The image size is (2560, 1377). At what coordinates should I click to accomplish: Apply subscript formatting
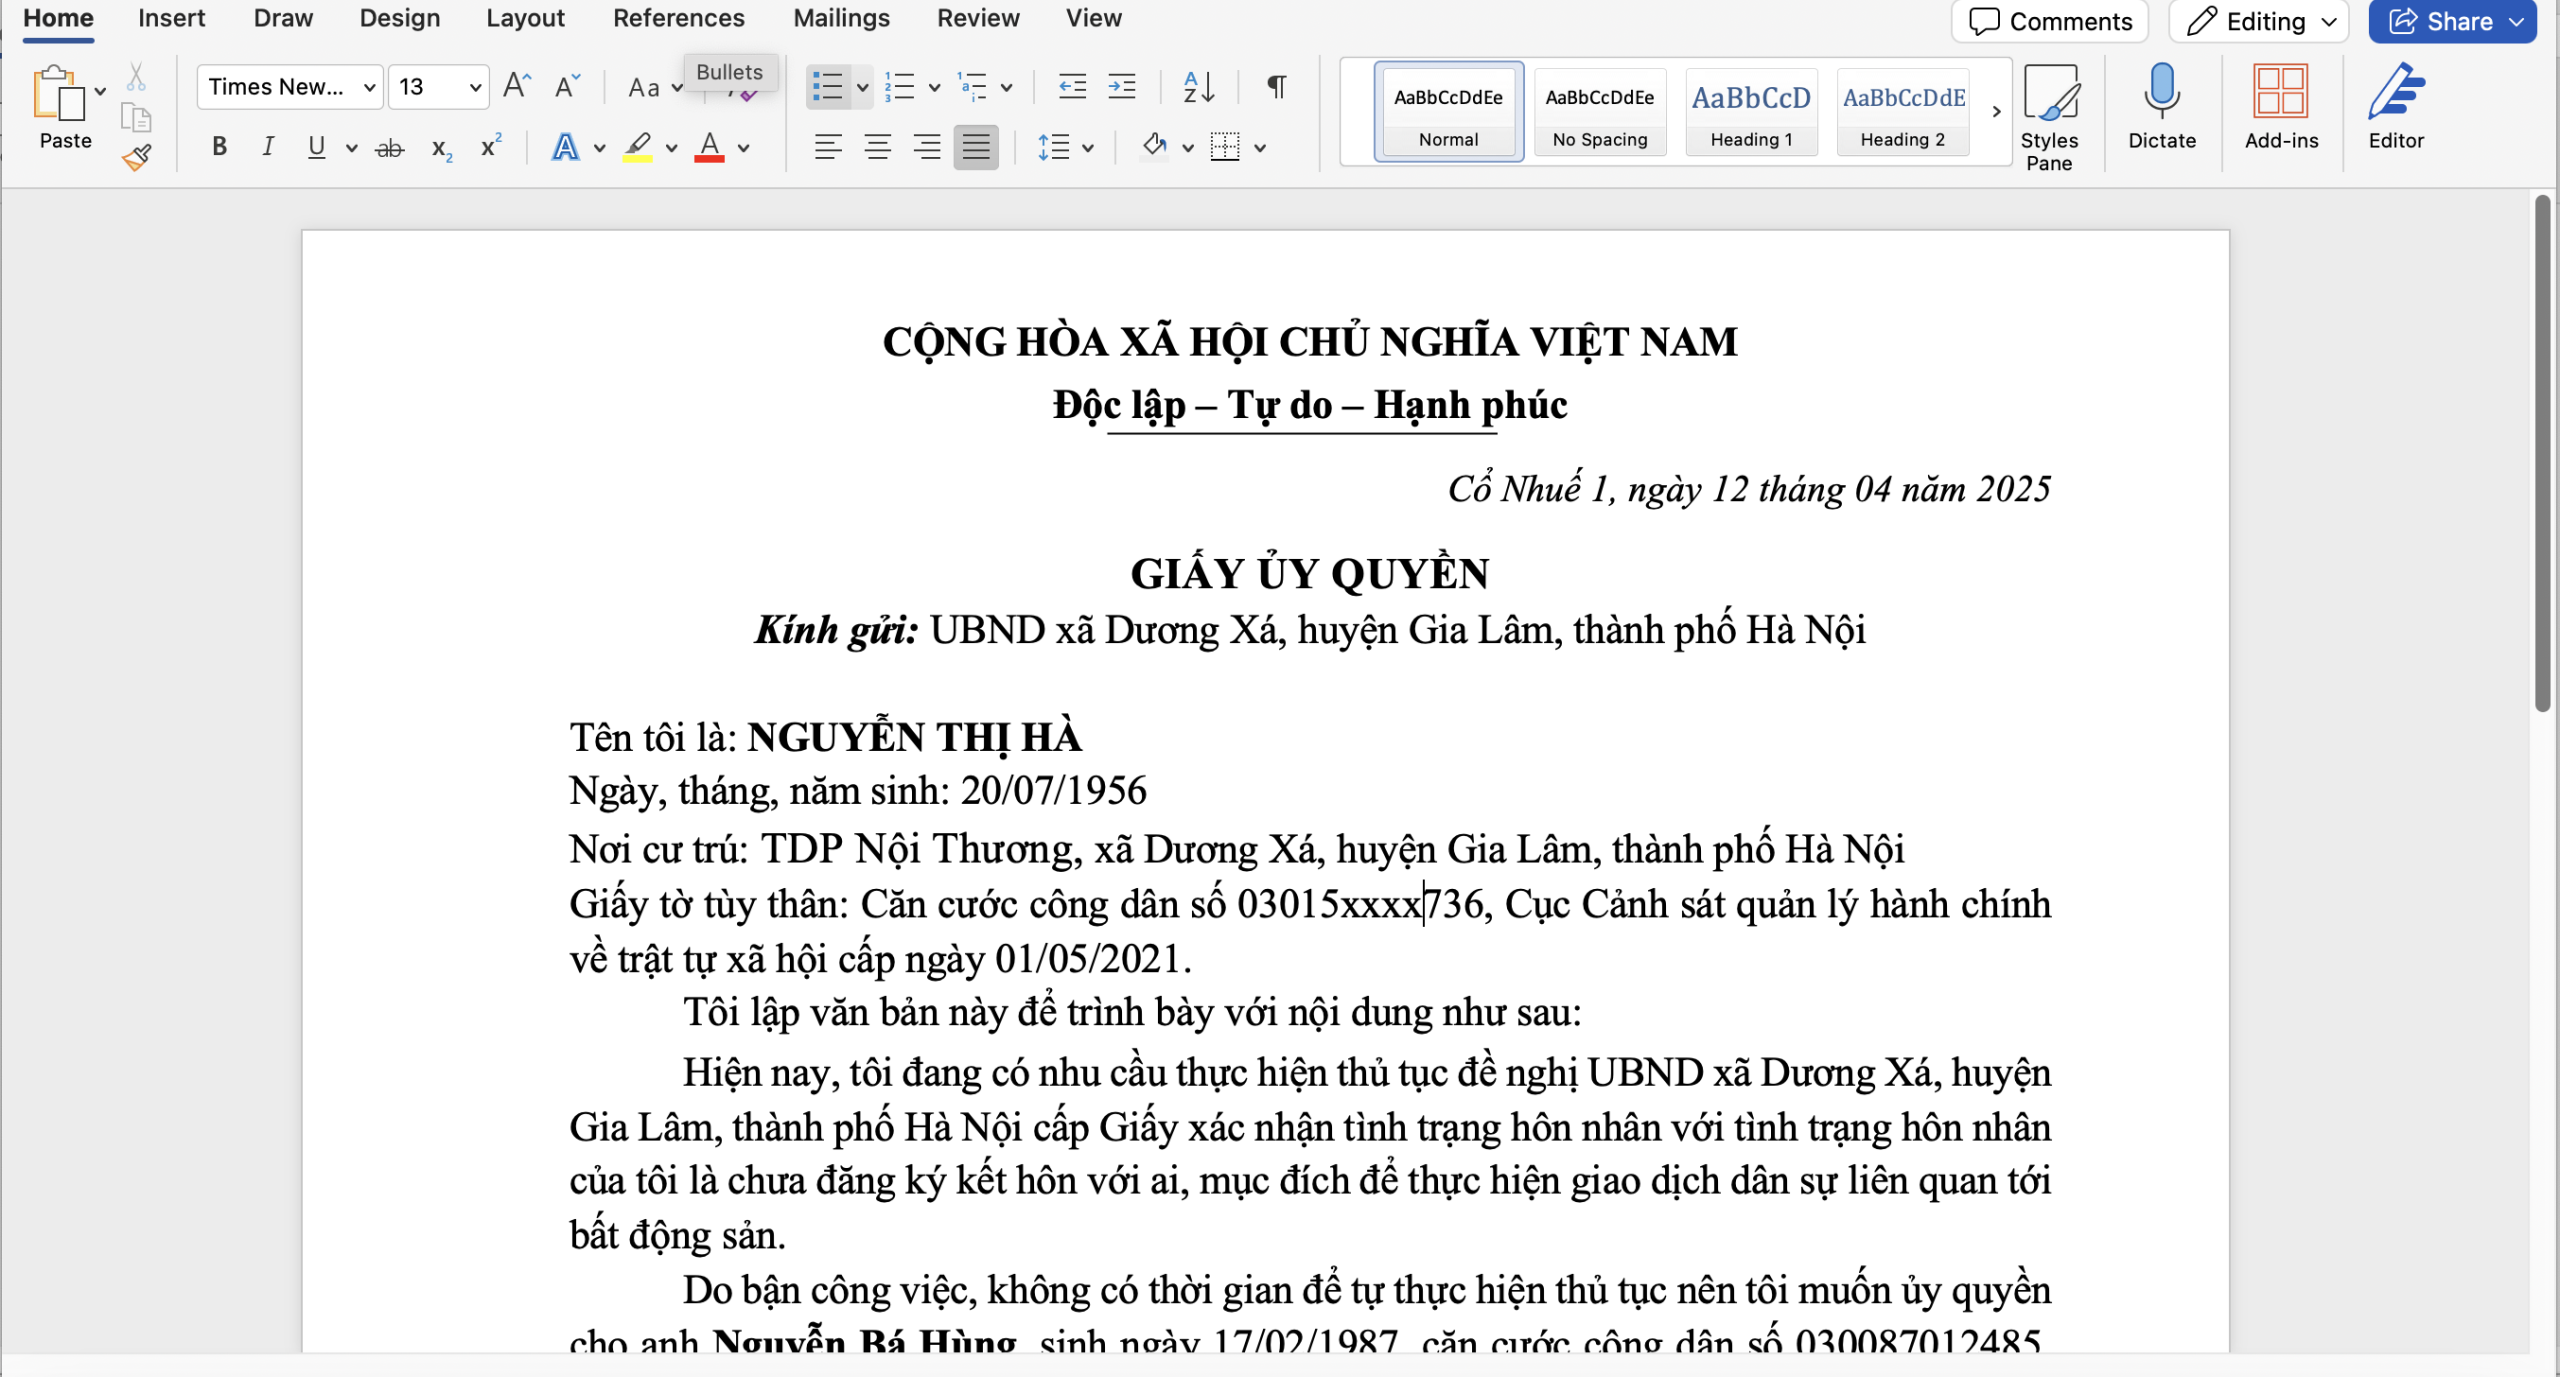(441, 148)
